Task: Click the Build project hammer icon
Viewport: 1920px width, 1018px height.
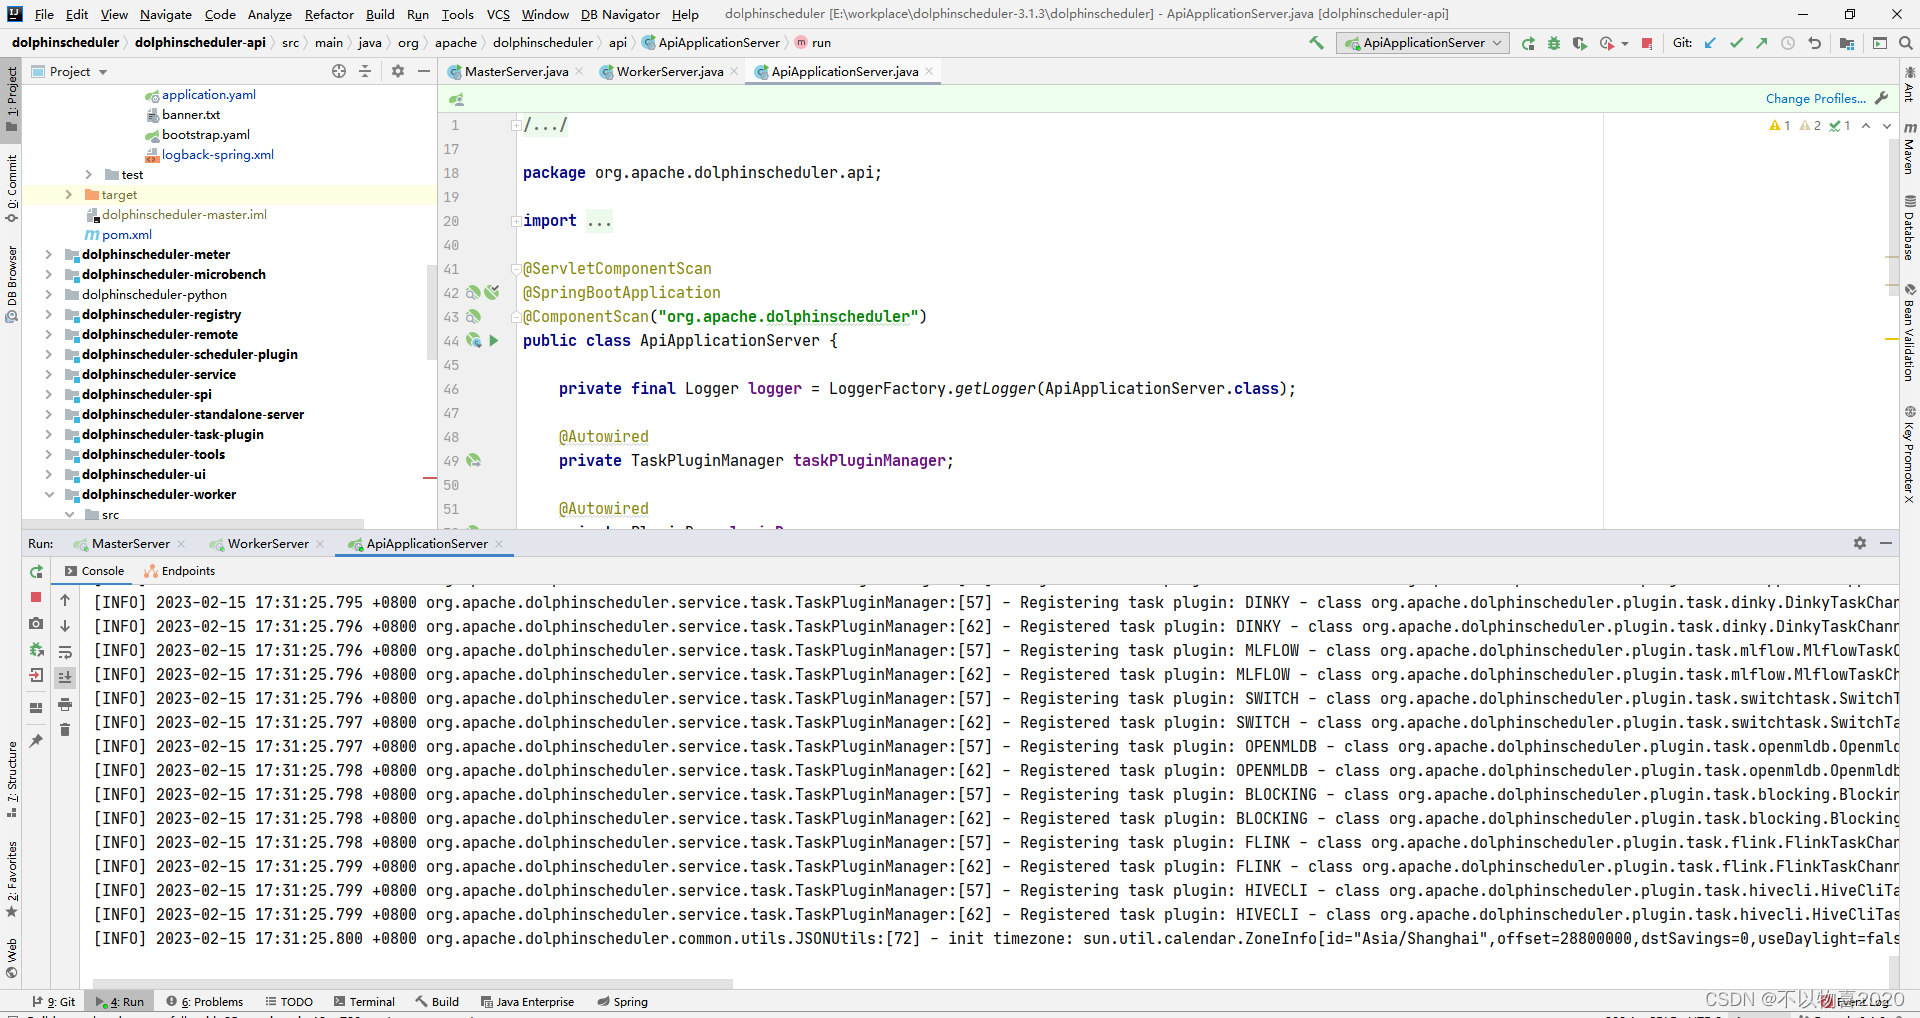Action: tap(1316, 43)
